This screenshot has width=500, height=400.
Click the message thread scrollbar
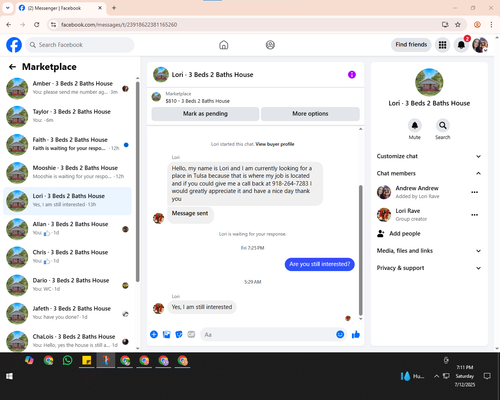(x=360, y=250)
